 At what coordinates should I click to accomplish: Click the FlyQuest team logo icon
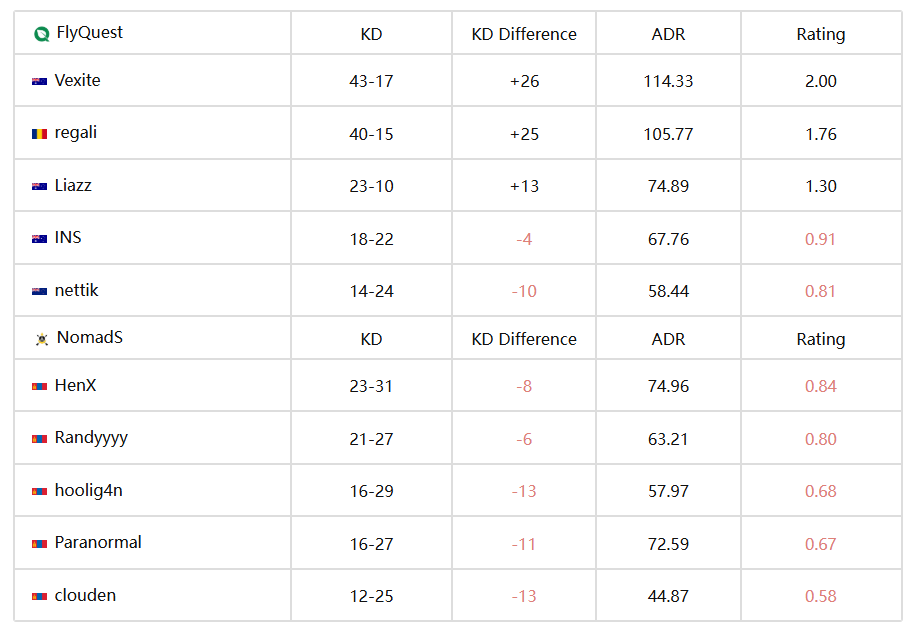click(41, 34)
